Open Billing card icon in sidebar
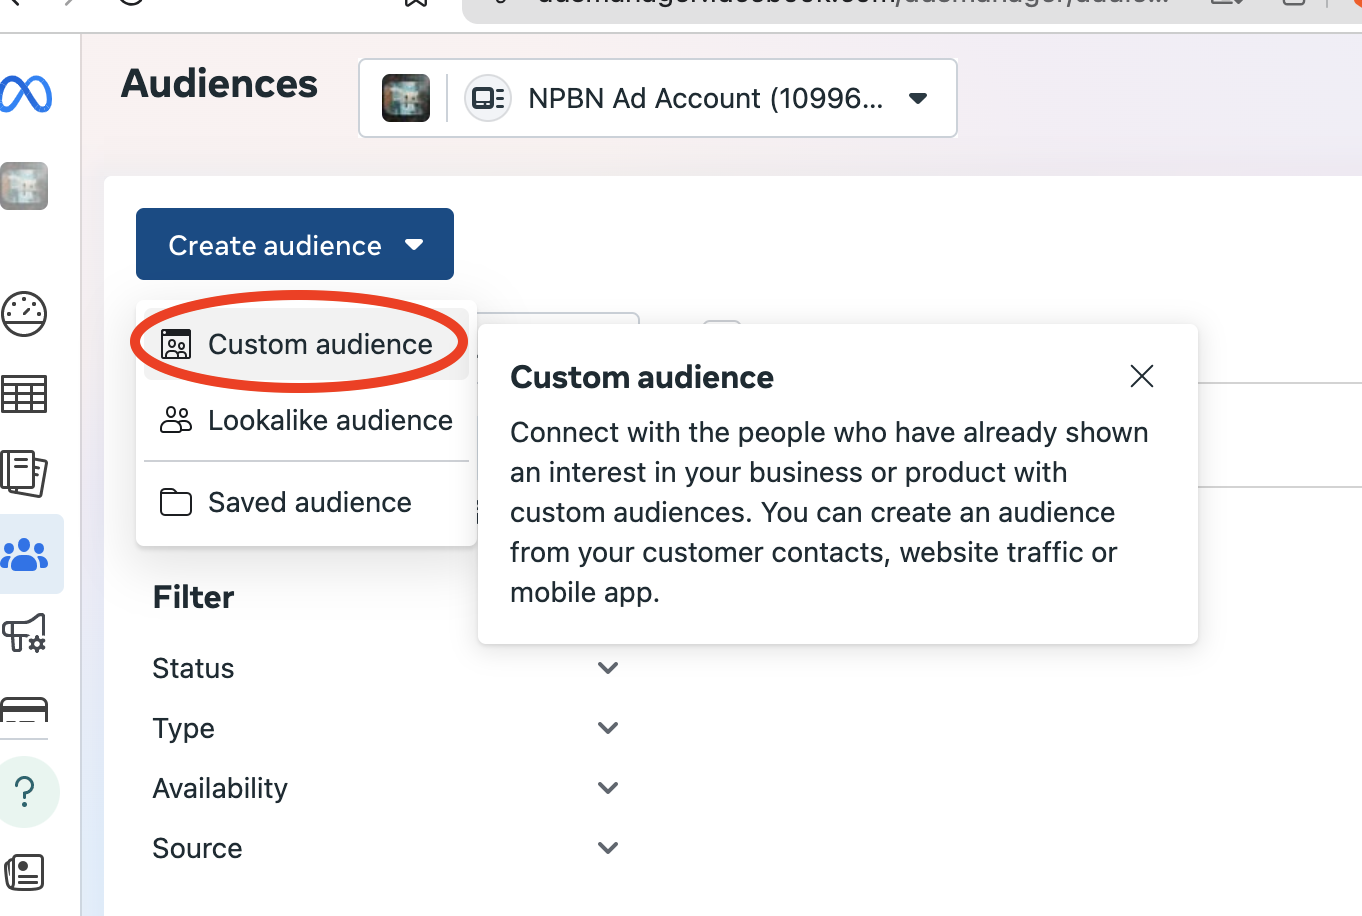 pyautogui.click(x=25, y=708)
